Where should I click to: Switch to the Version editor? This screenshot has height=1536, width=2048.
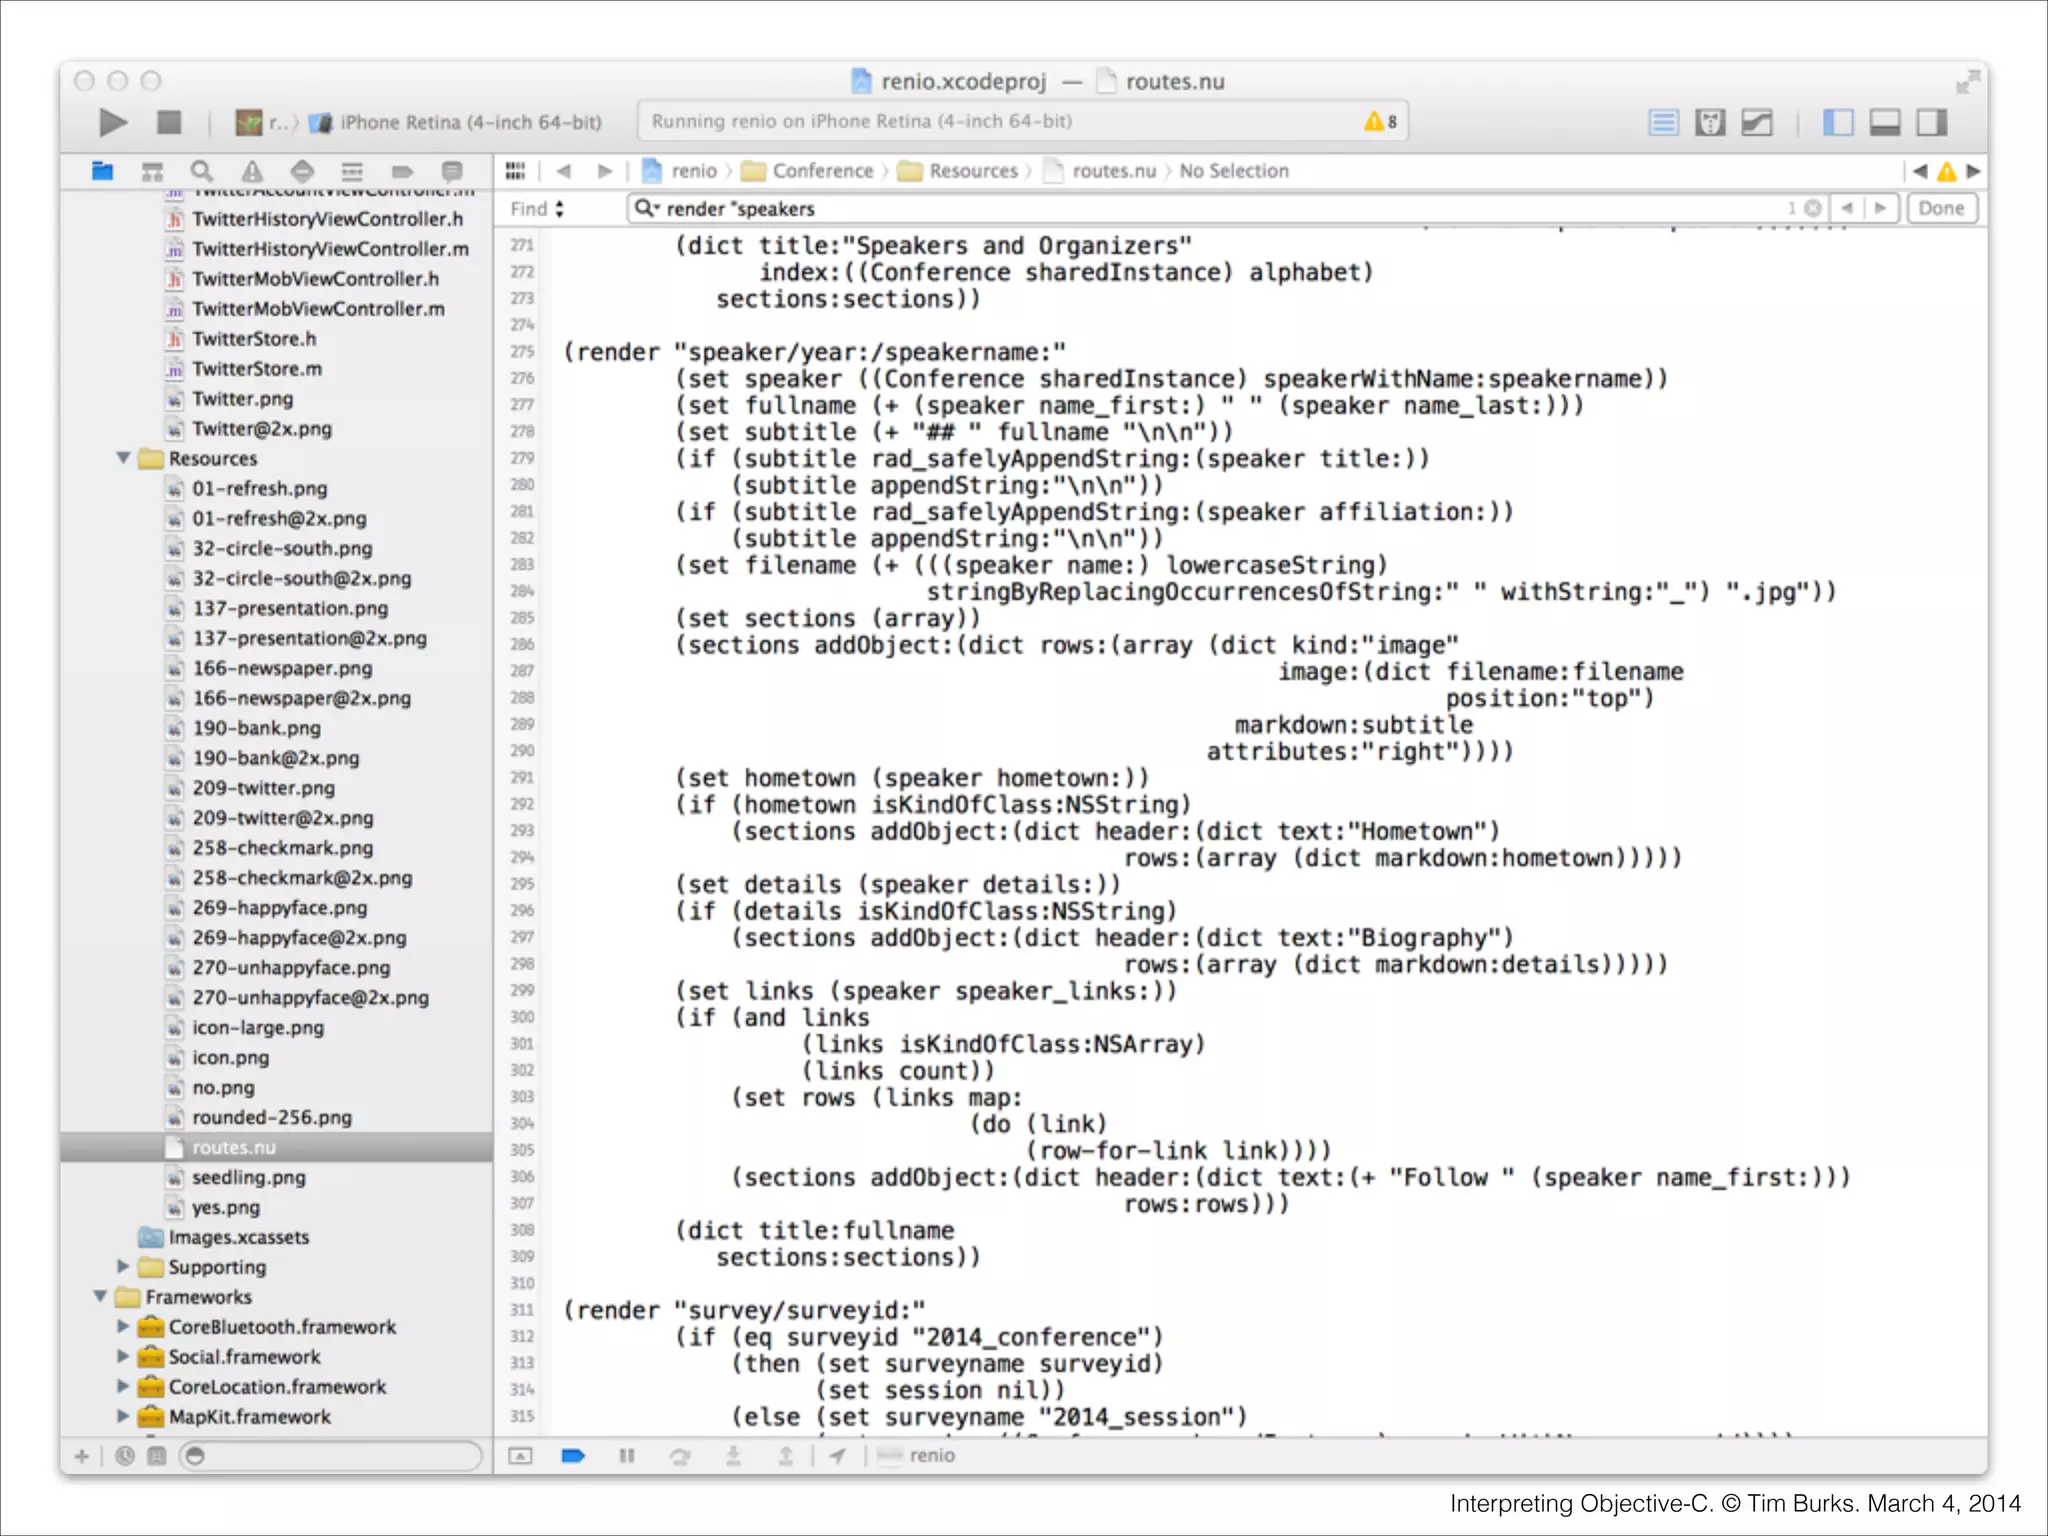coord(1757,123)
